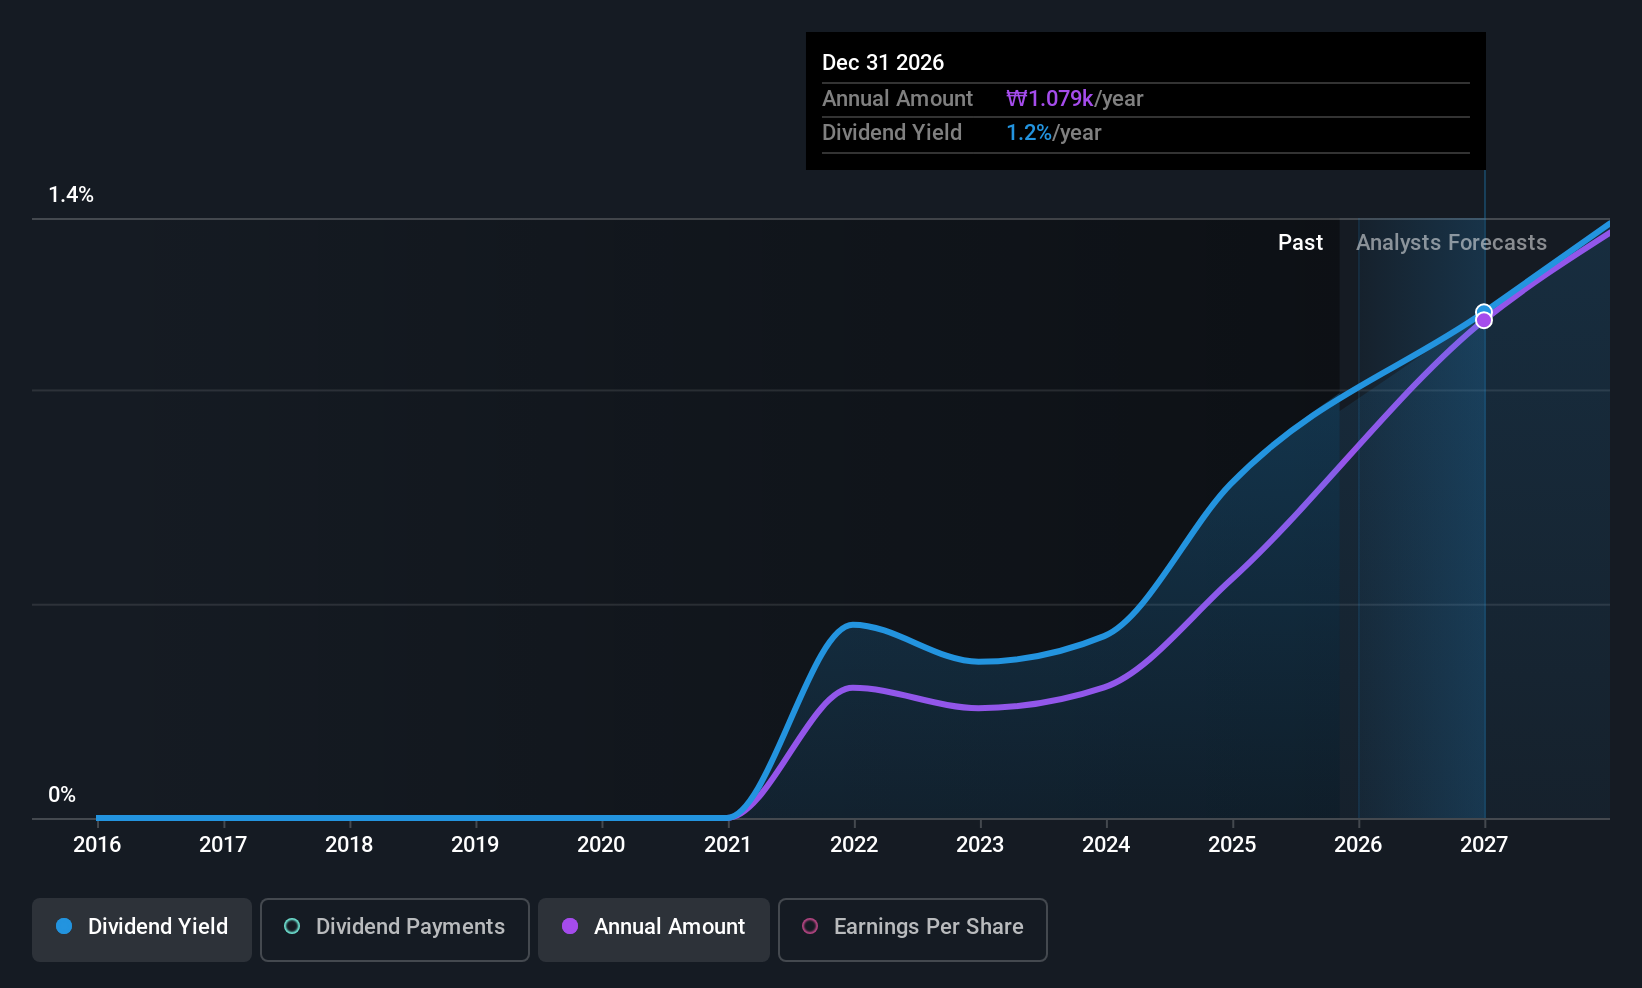
Task: Click the purple data point marker at 2027
Action: pyautogui.click(x=1484, y=321)
